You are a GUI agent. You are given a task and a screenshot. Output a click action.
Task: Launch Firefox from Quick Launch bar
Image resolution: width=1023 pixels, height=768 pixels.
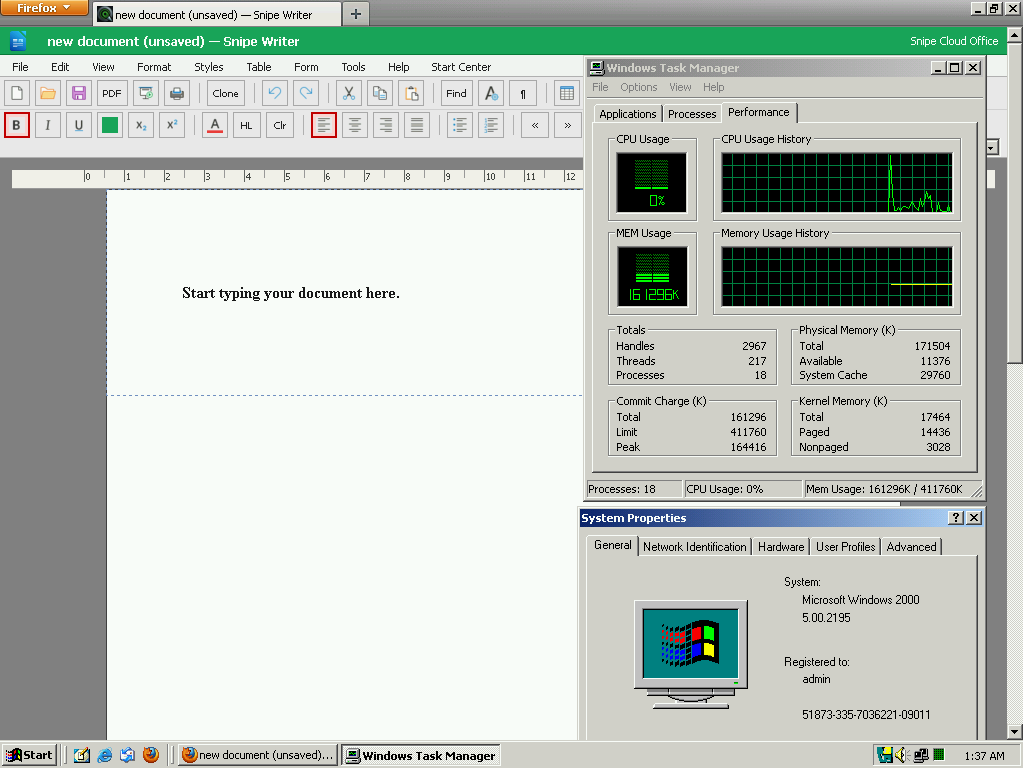[151, 755]
